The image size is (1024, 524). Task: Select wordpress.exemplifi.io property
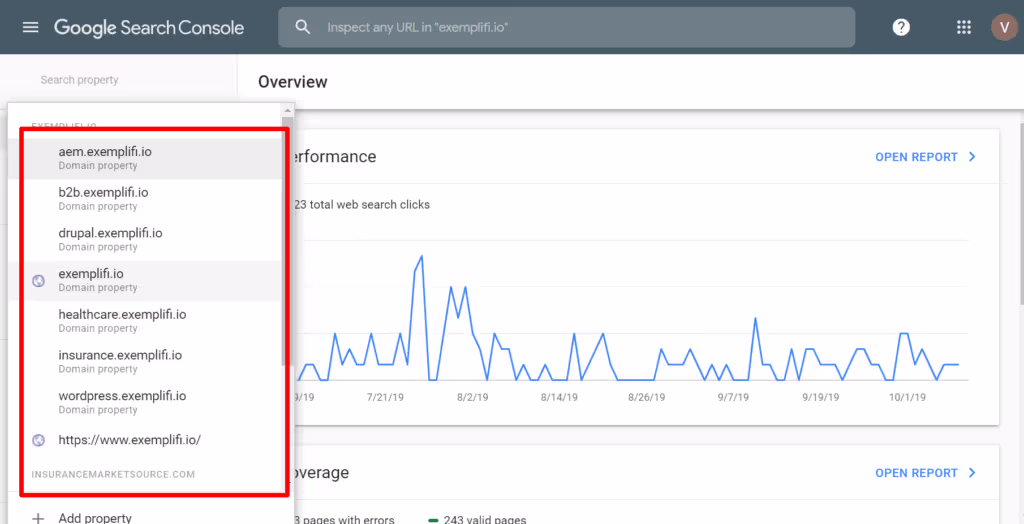click(x=144, y=402)
